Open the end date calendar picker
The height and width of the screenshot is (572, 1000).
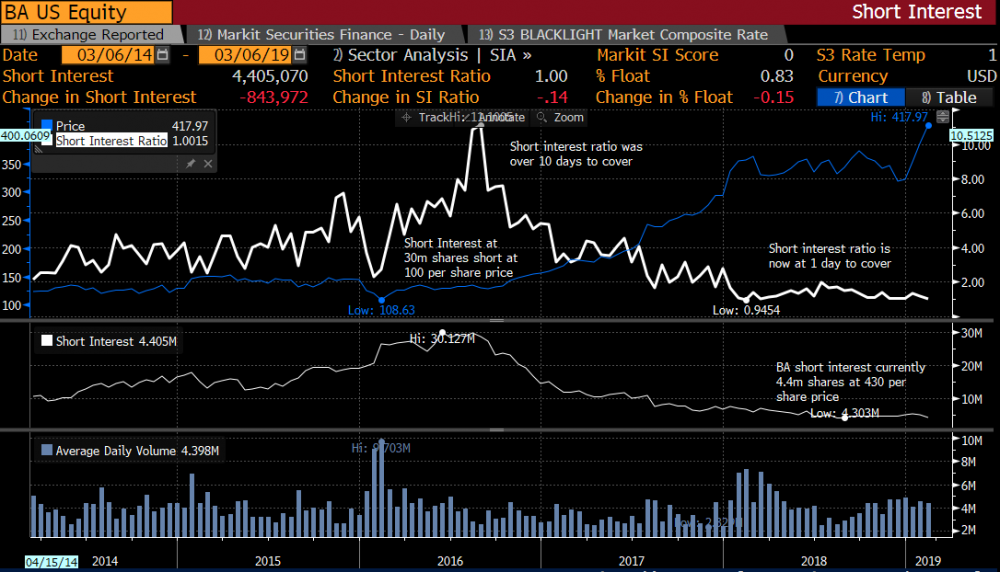tap(300, 55)
